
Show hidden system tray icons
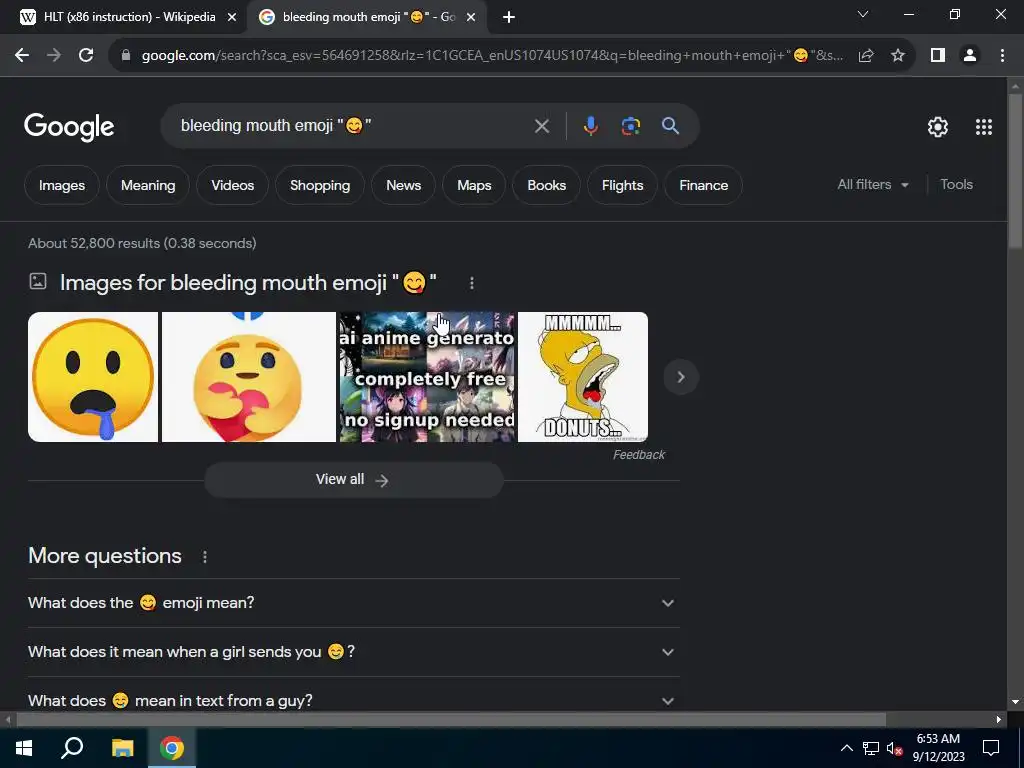click(x=846, y=748)
